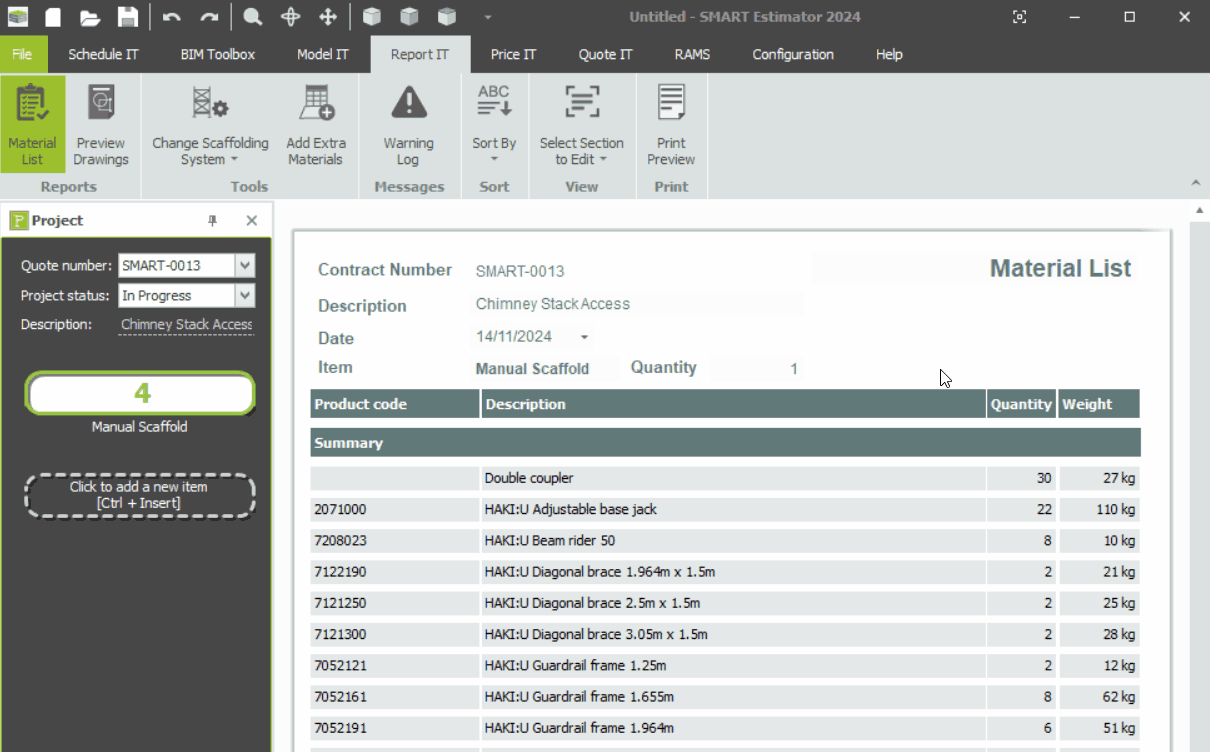Click the scroll up arrow of report scrollbar
The width and height of the screenshot is (1210, 752).
[1199, 210]
